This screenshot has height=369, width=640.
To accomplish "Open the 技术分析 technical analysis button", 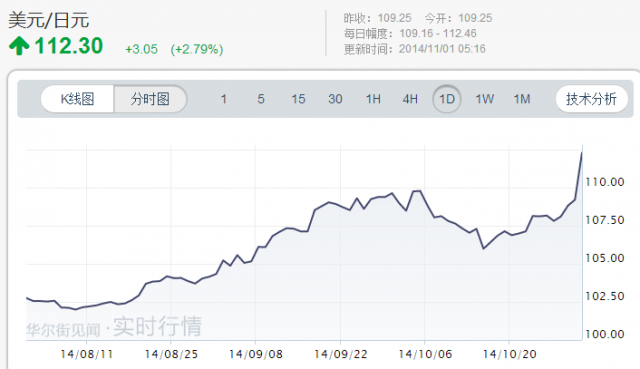I will (x=591, y=99).
